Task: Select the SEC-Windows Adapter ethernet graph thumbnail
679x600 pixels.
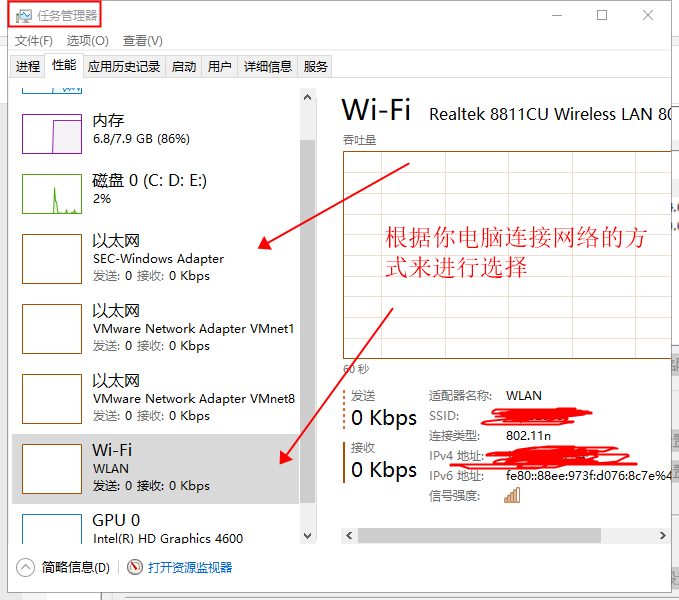Action: coord(52,259)
